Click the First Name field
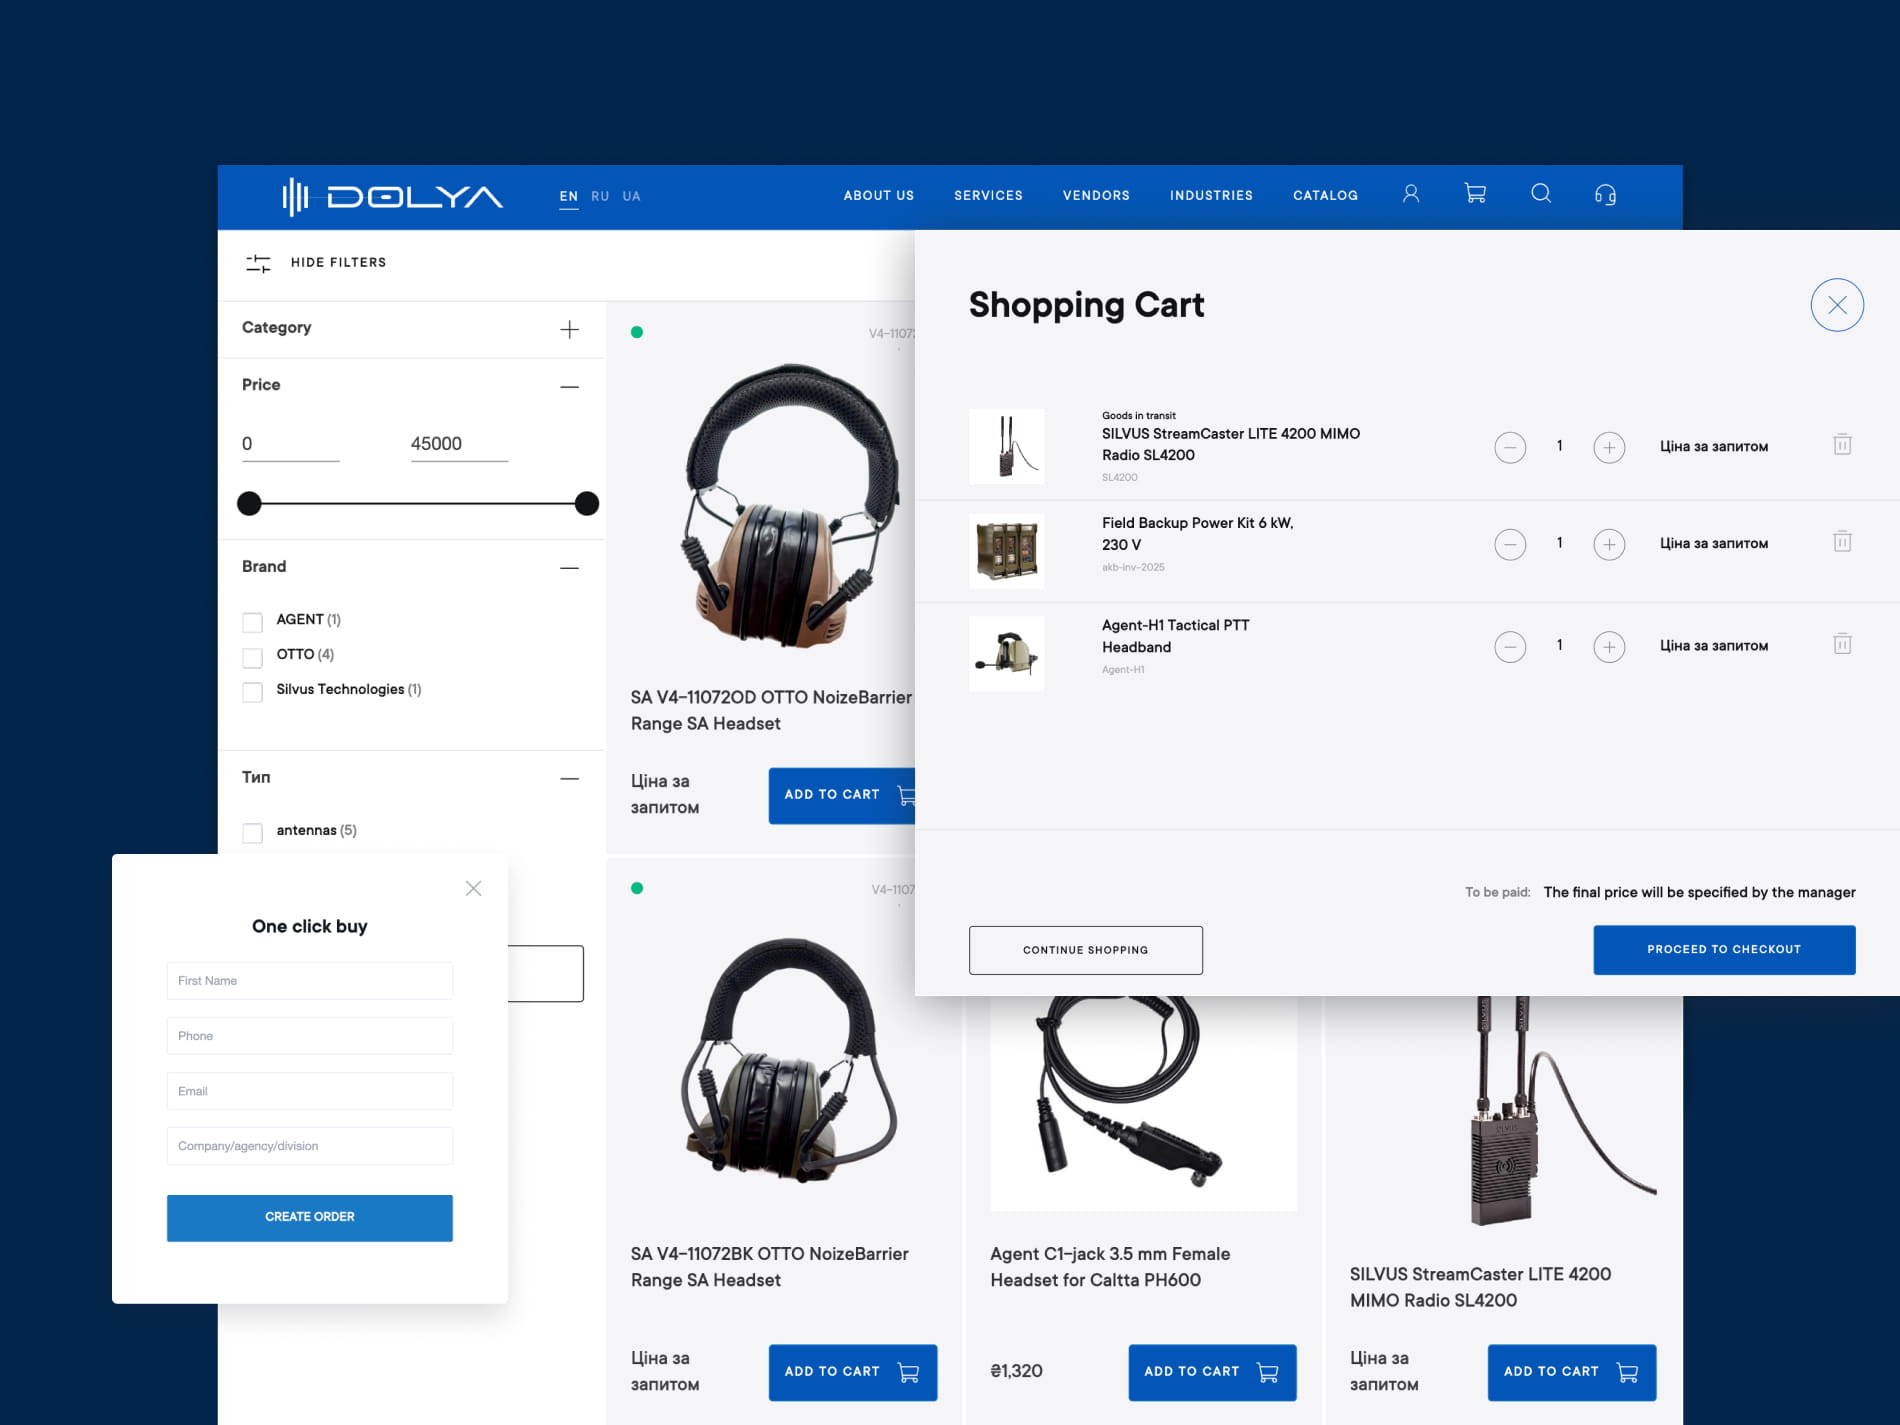 (x=309, y=981)
